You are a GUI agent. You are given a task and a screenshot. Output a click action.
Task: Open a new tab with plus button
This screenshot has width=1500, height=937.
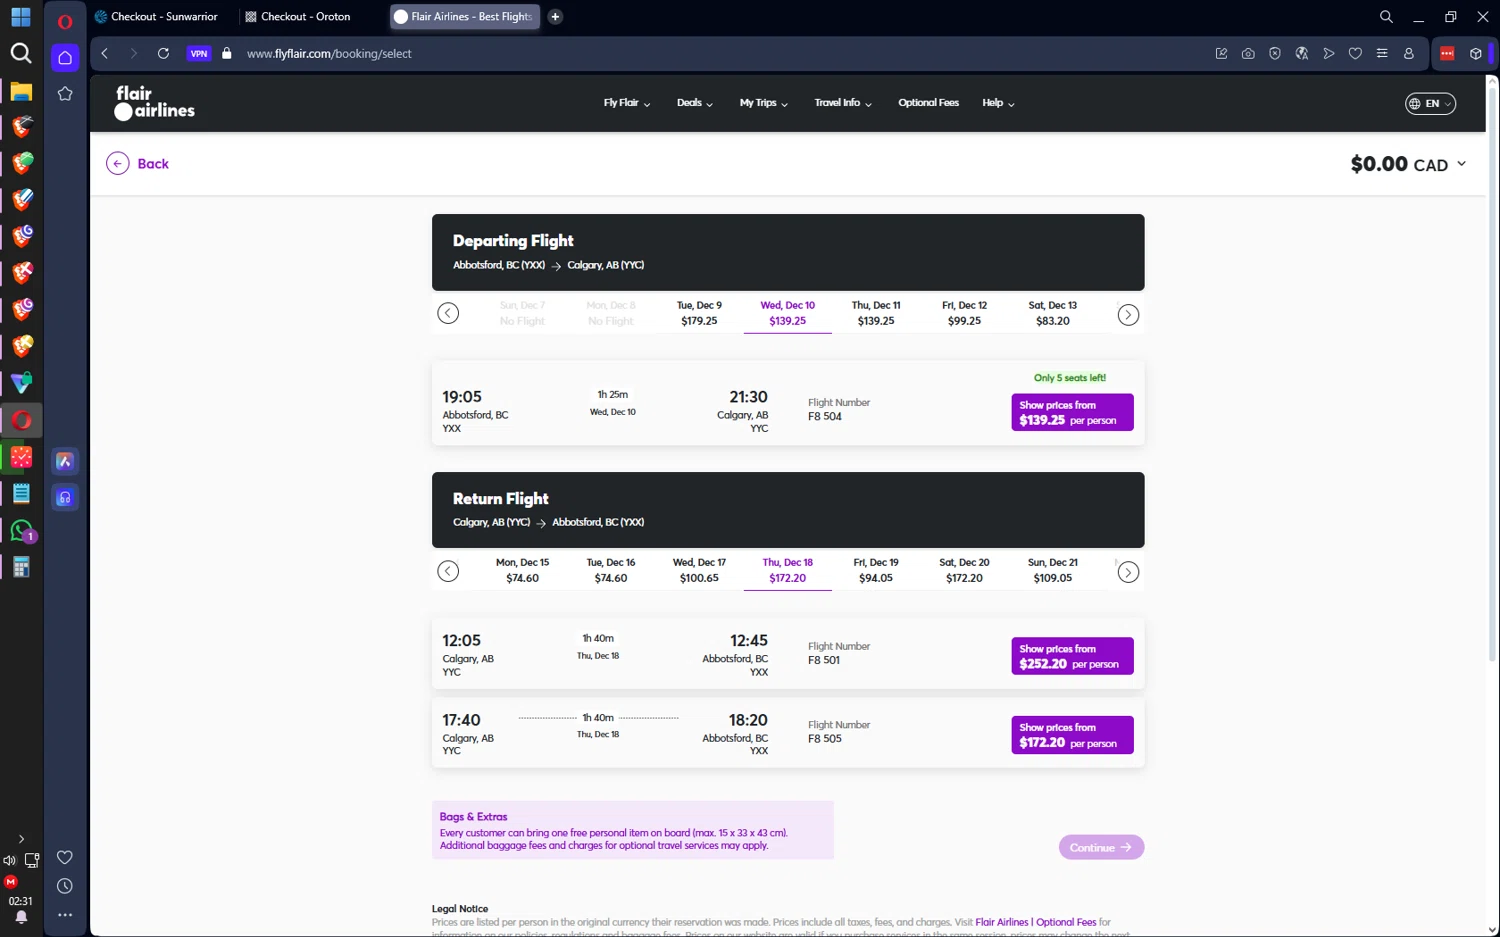pos(555,17)
